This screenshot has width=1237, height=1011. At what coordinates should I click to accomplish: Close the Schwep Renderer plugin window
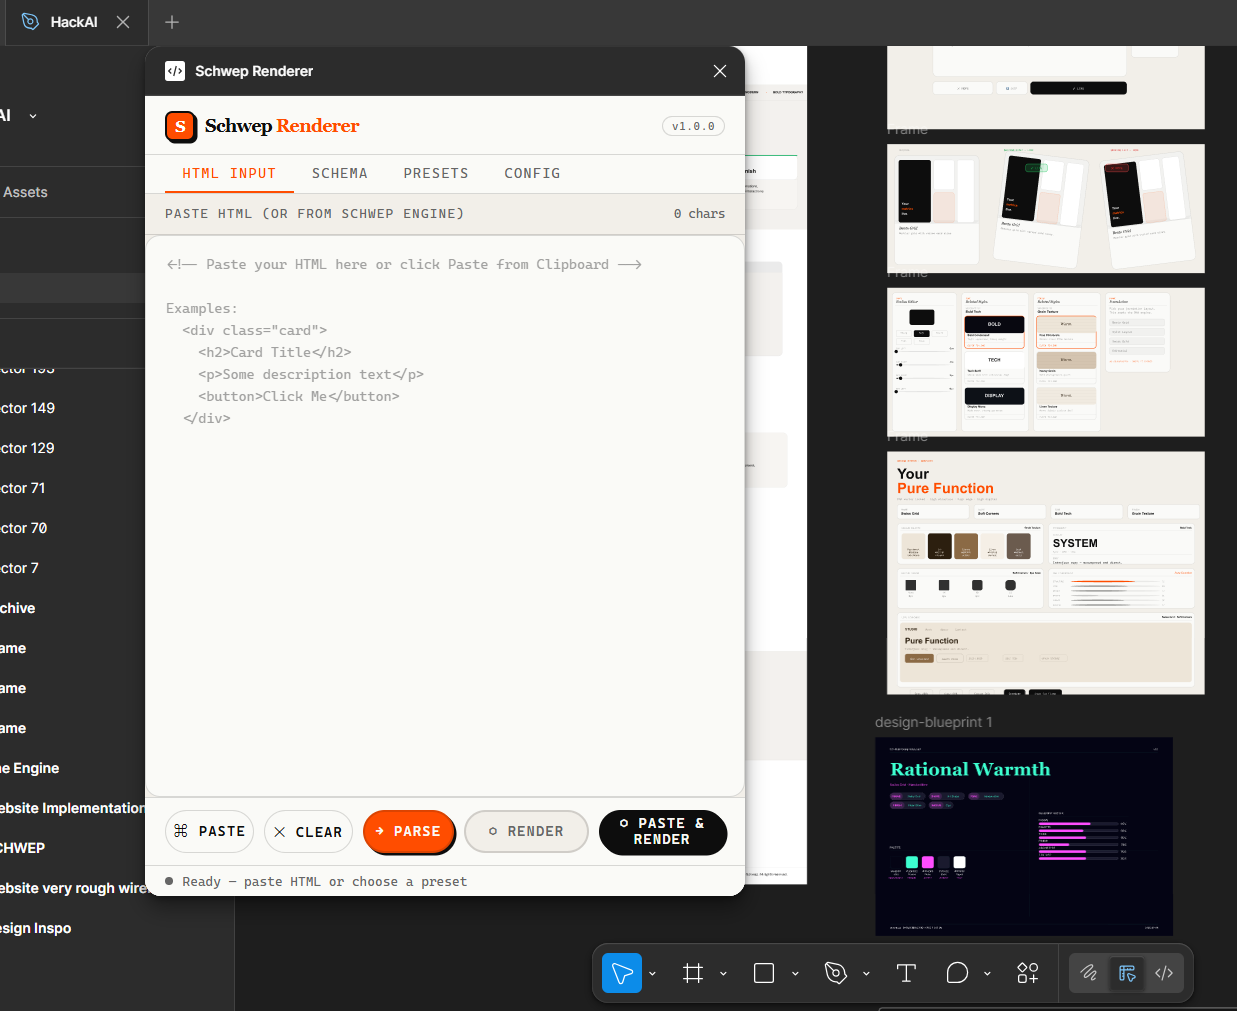(720, 71)
